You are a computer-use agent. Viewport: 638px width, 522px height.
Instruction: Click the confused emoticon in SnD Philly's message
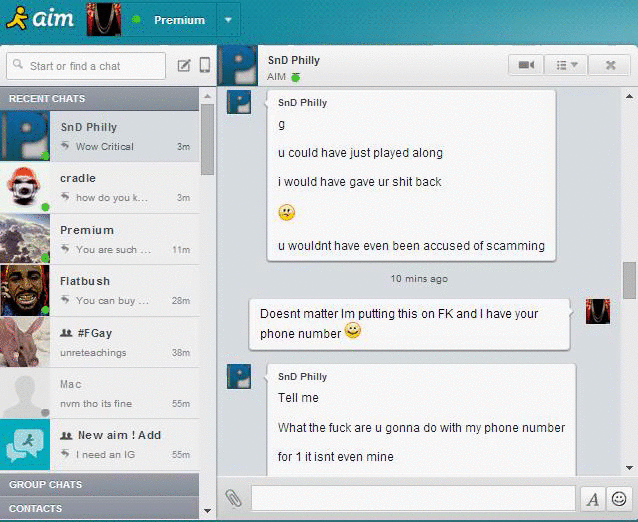[x=286, y=212]
